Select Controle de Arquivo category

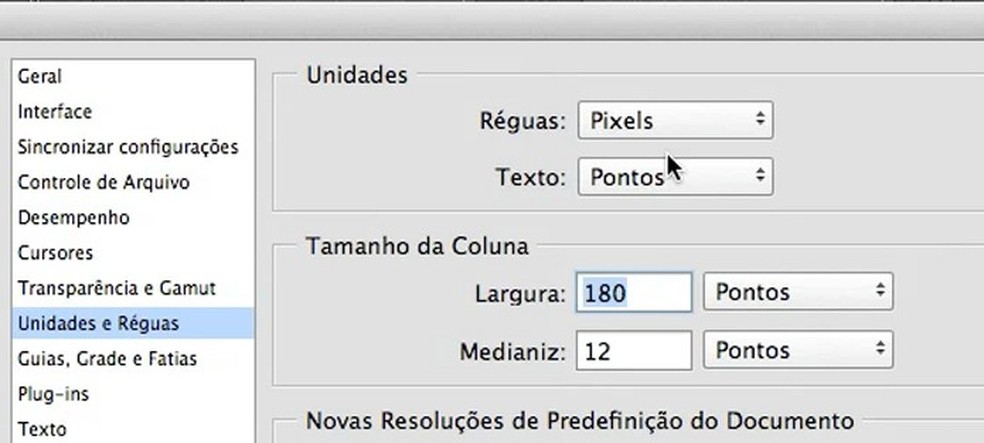103,182
